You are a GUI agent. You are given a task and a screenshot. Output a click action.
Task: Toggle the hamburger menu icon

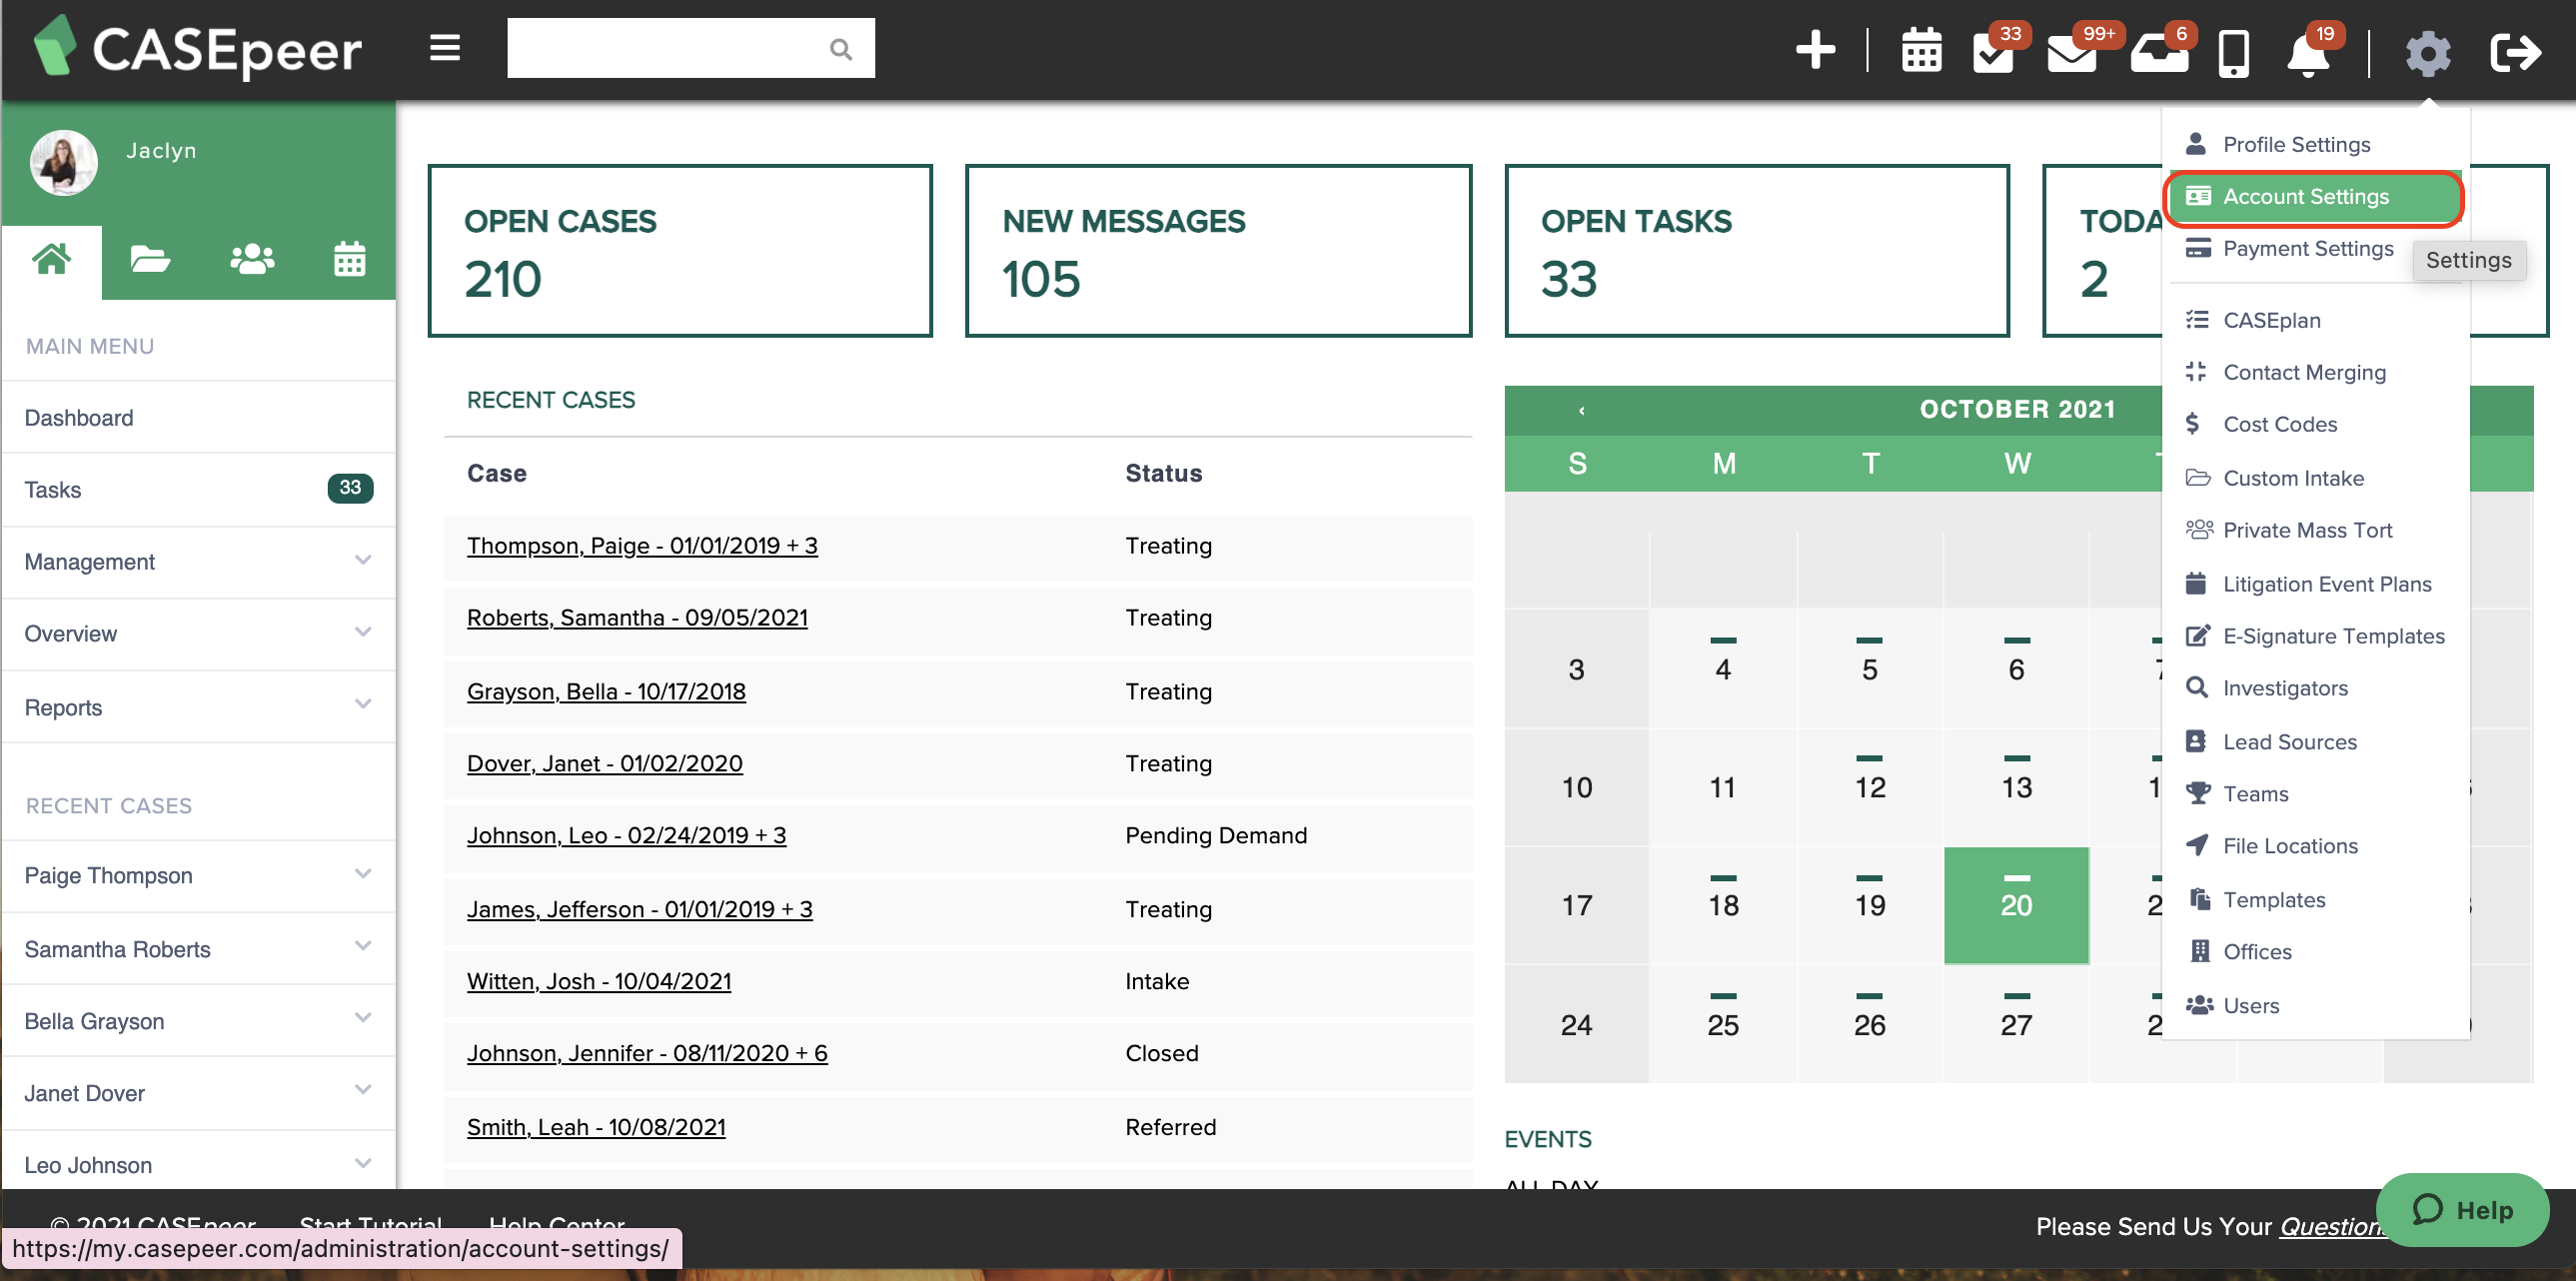[x=444, y=47]
